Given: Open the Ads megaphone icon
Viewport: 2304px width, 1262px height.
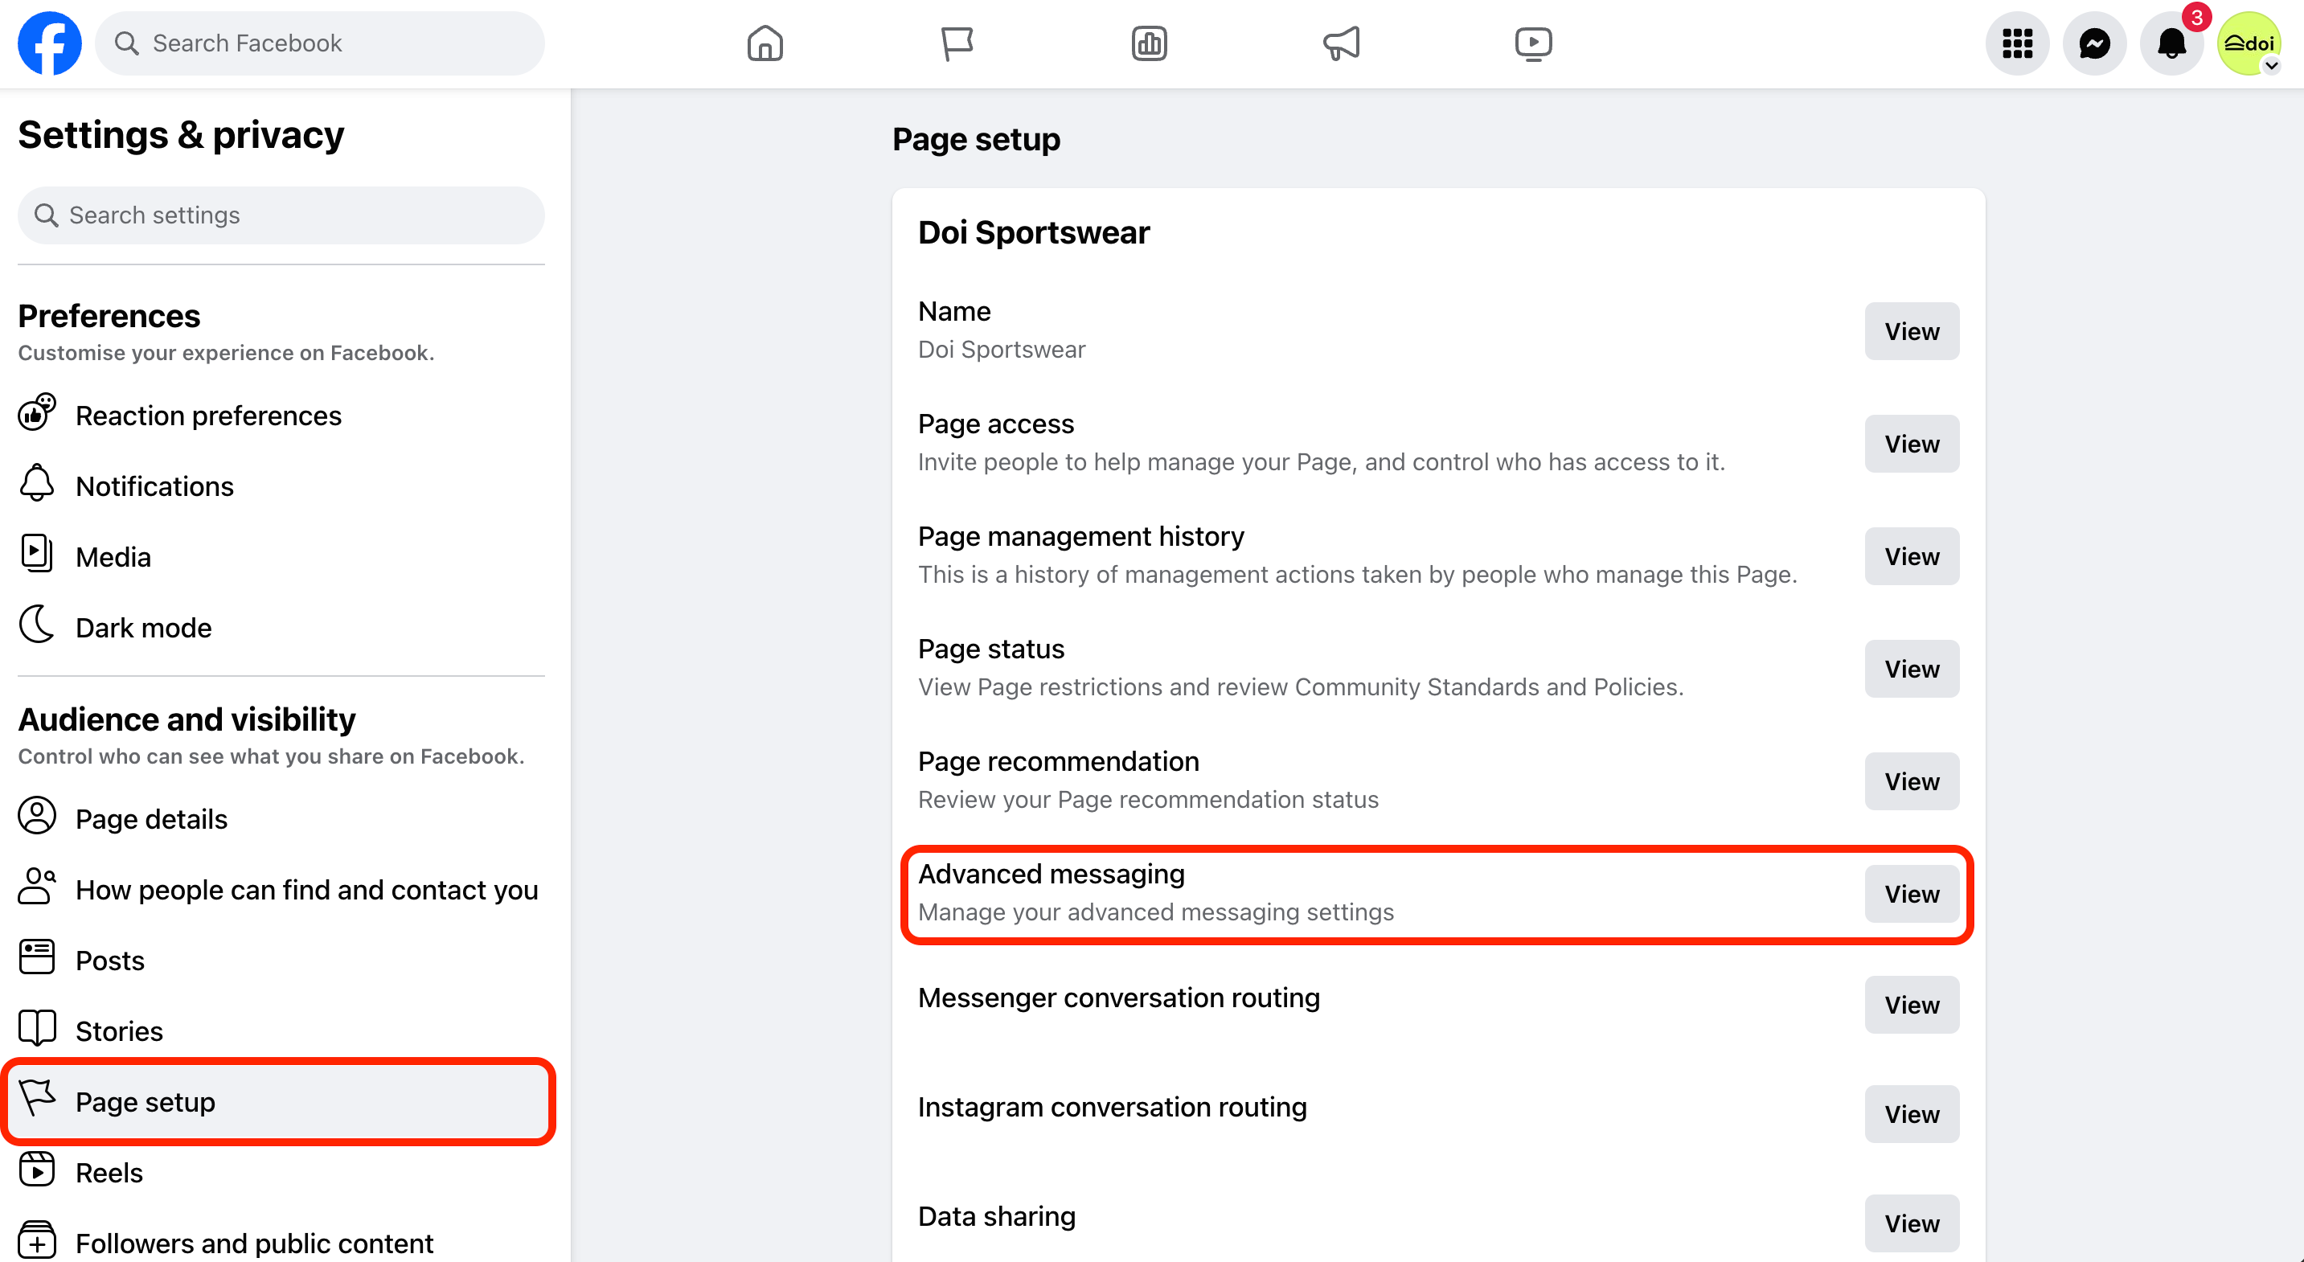Looking at the screenshot, I should pyautogui.click(x=1341, y=43).
